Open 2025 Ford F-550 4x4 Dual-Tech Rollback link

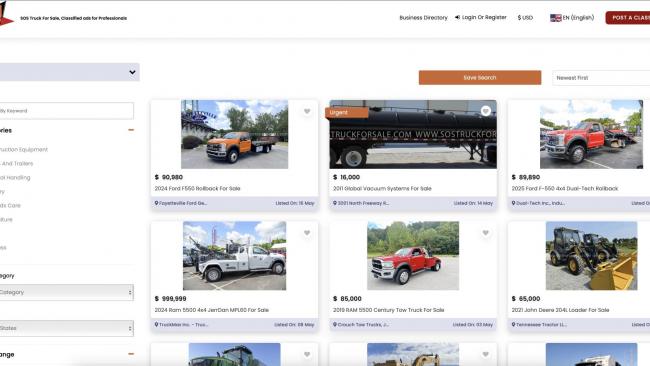[x=565, y=189]
